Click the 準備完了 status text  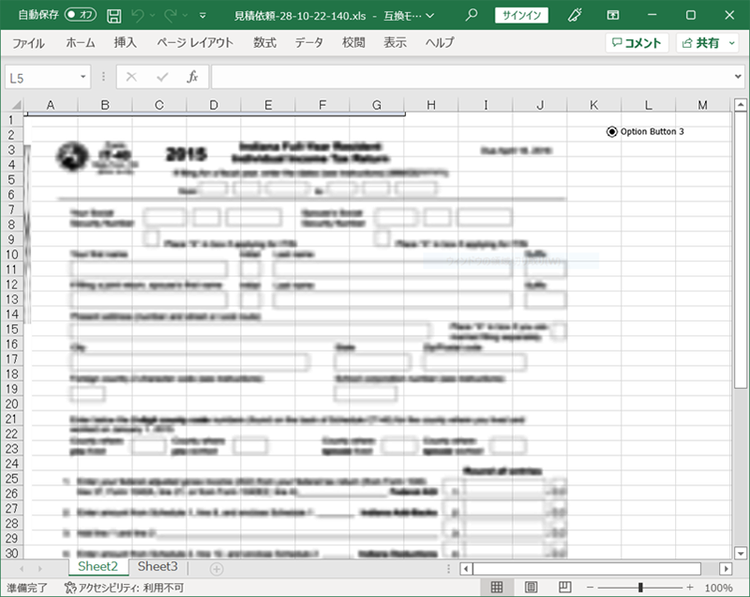pos(27,588)
